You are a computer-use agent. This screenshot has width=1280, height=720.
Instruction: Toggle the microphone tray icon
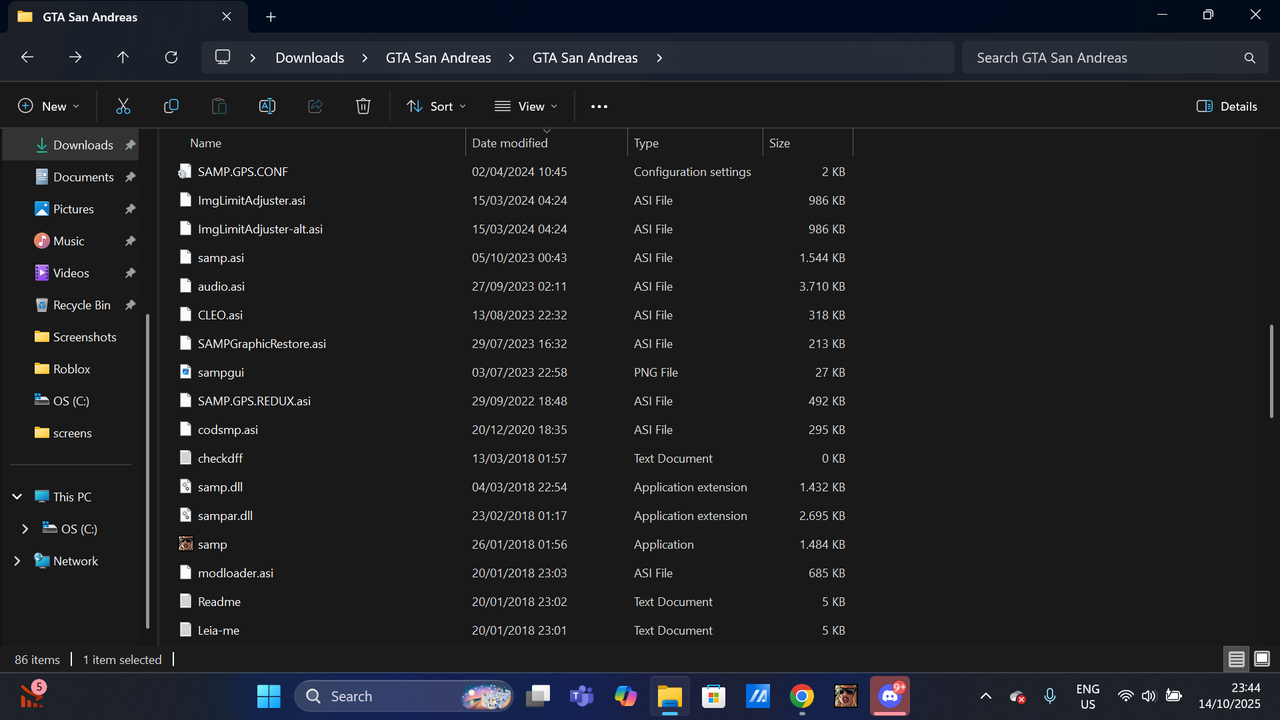coord(1050,696)
